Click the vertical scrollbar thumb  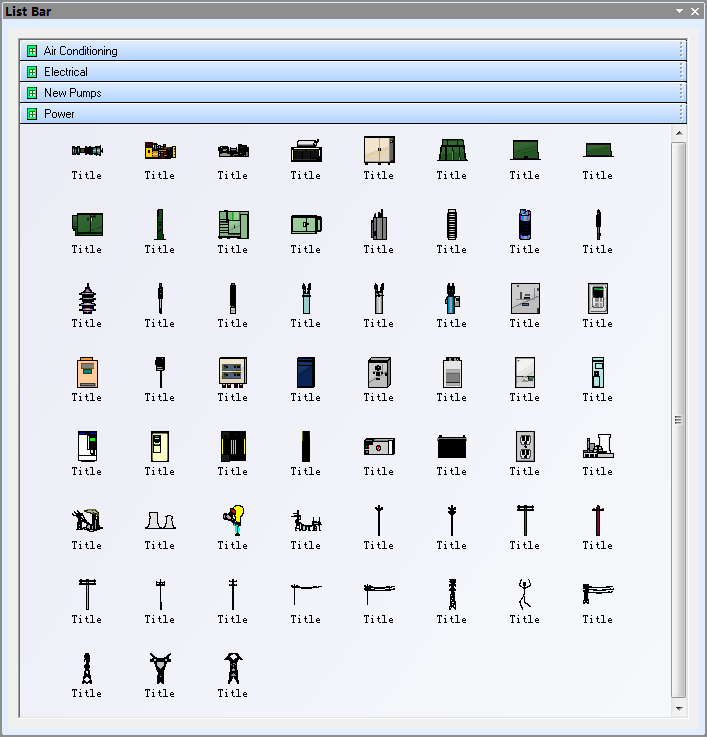pyautogui.click(x=679, y=420)
